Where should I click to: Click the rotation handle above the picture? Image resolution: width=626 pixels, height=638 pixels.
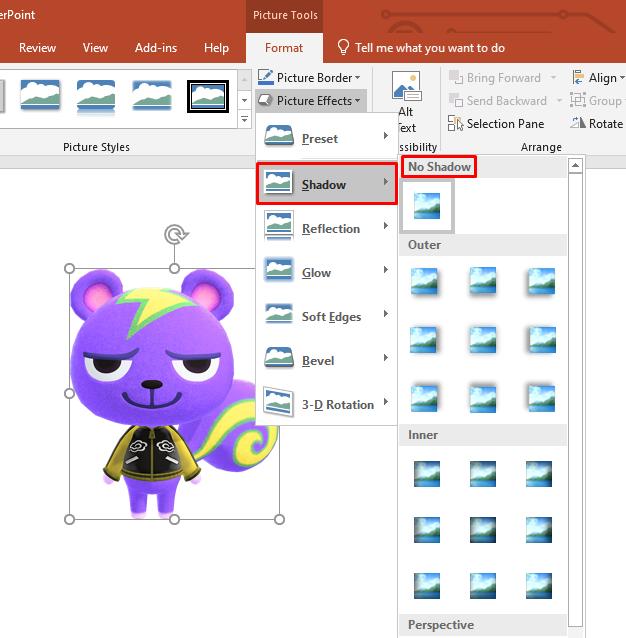[x=176, y=235]
